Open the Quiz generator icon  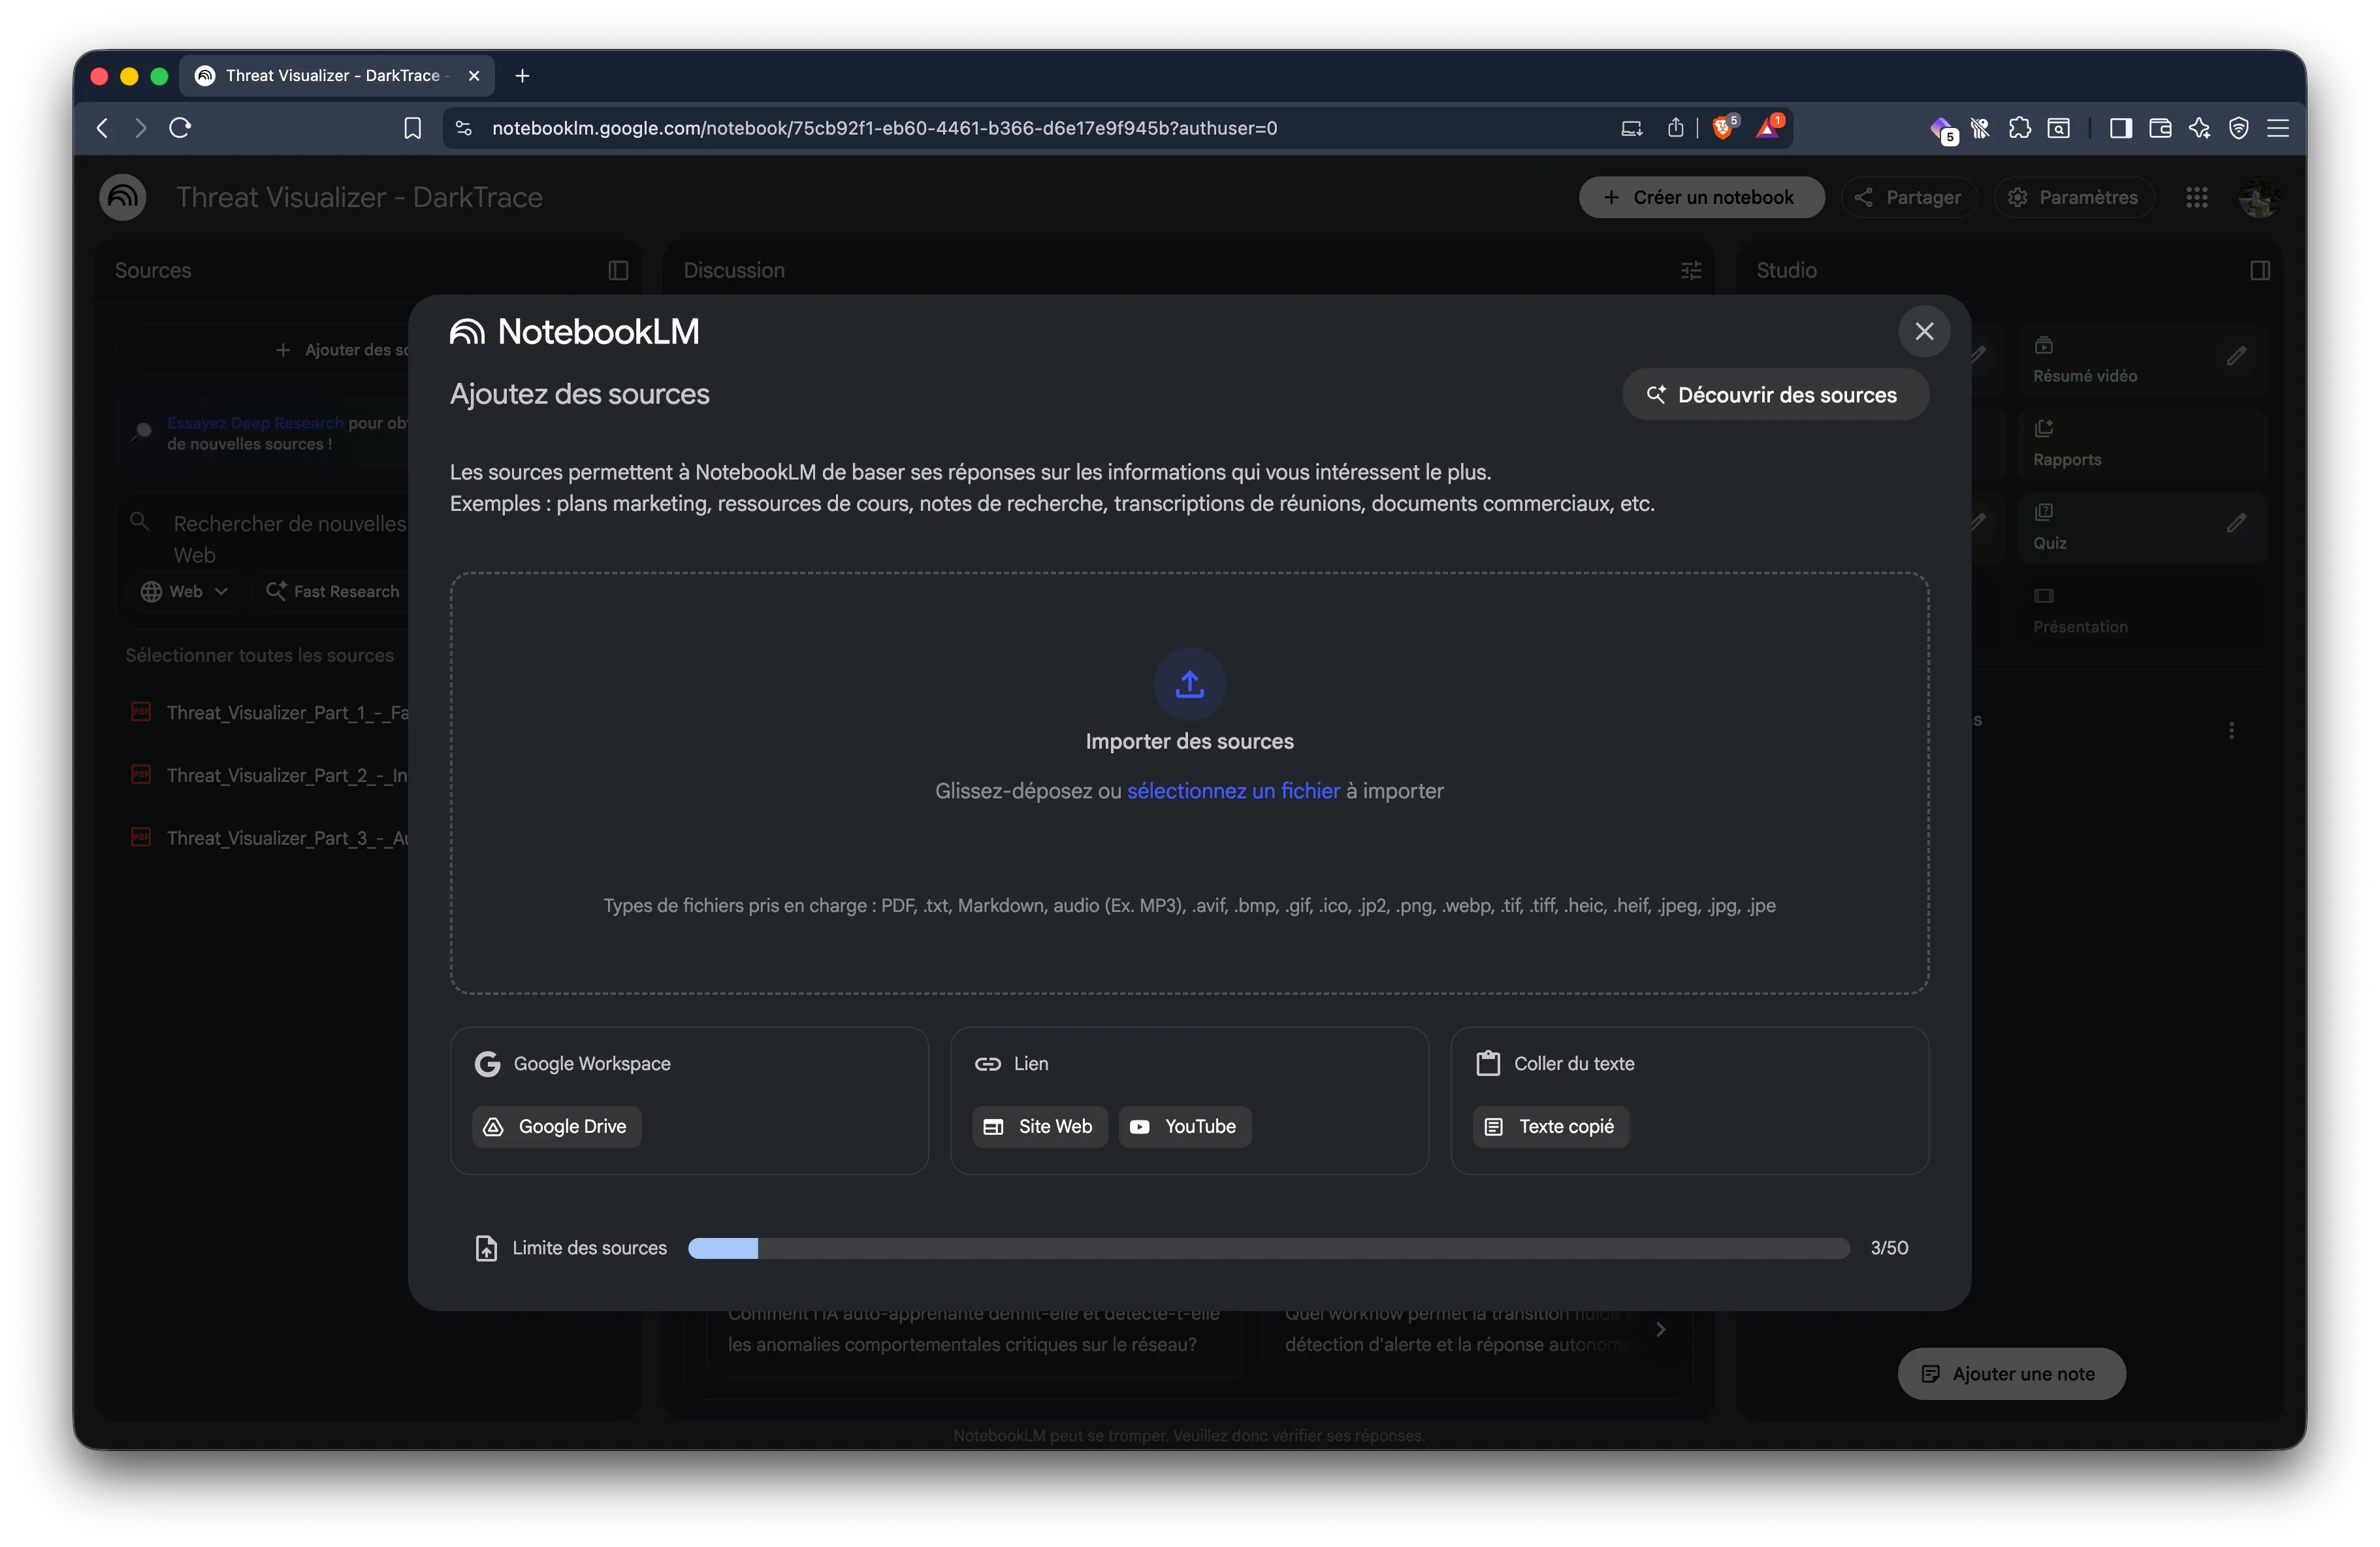(2045, 513)
